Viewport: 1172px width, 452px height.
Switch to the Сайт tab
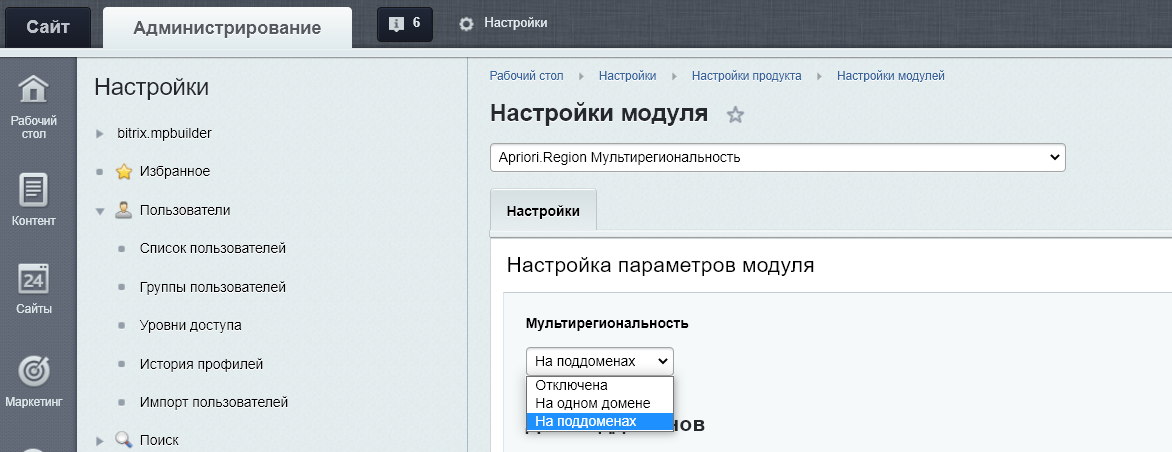[48, 28]
